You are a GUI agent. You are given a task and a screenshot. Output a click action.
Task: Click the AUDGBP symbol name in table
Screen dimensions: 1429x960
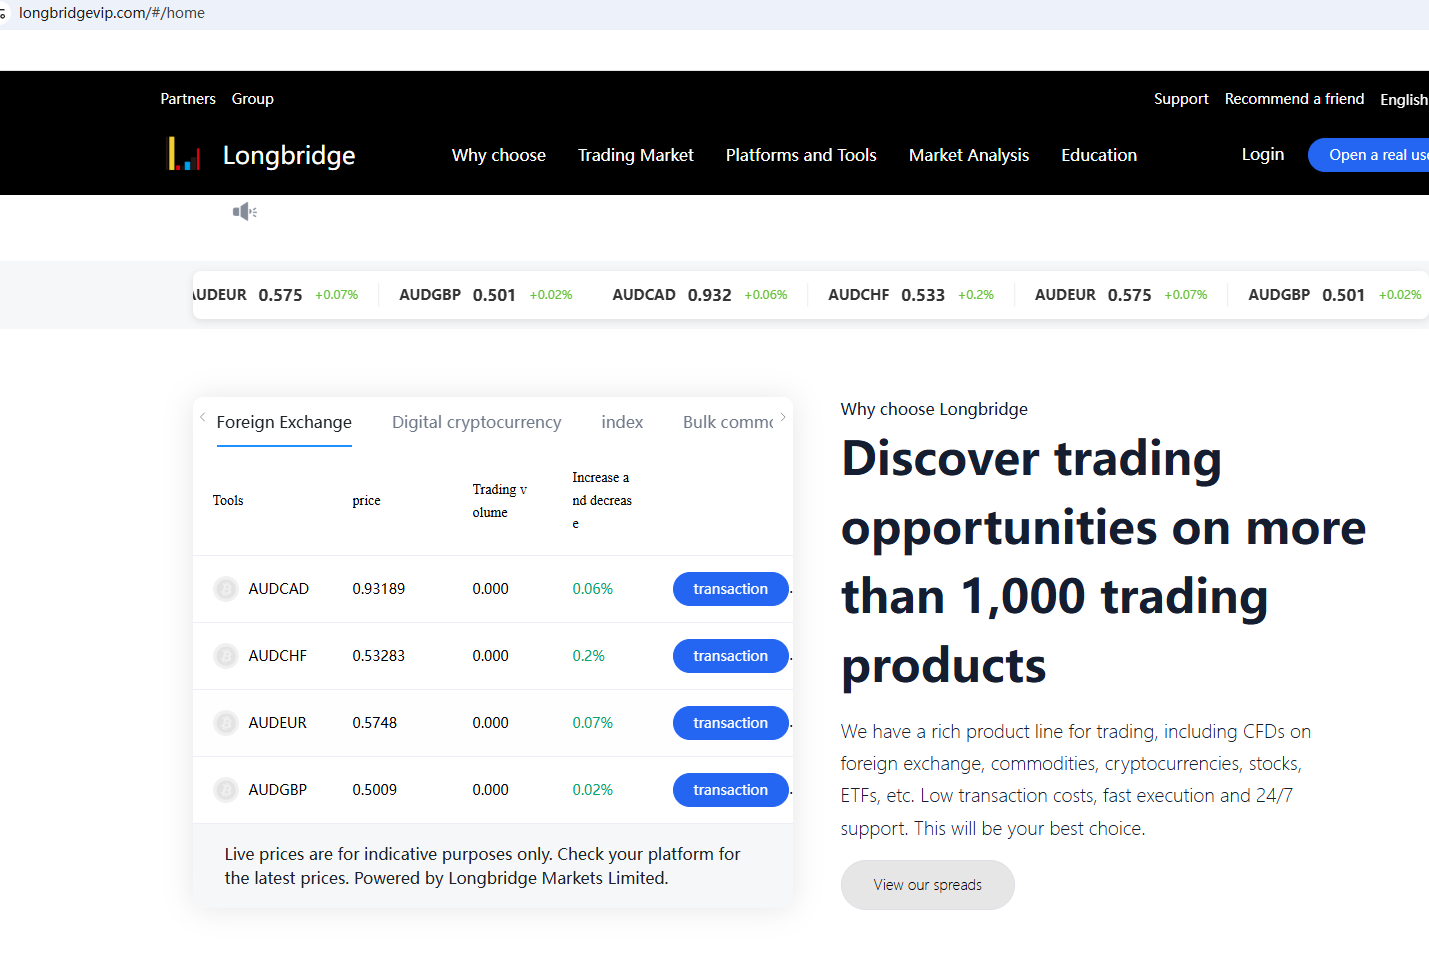pos(278,790)
